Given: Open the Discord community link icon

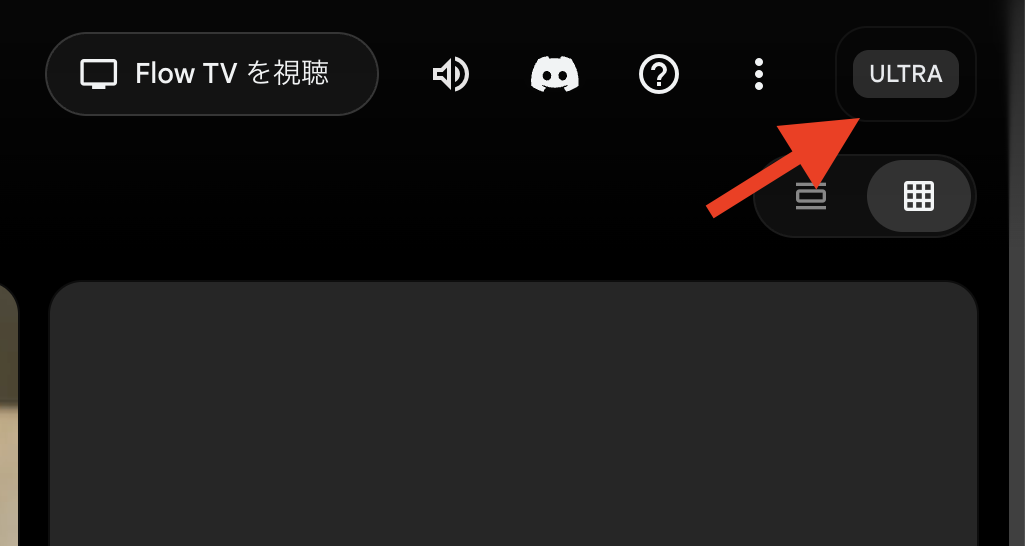Looking at the screenshot, I should coord(554,74).
